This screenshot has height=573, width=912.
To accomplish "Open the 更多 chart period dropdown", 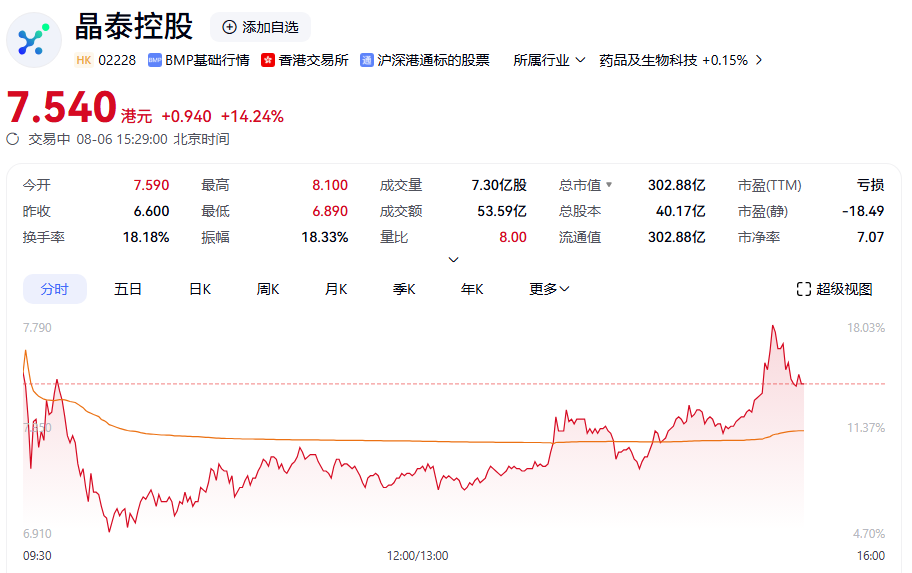I will point(549,289).
